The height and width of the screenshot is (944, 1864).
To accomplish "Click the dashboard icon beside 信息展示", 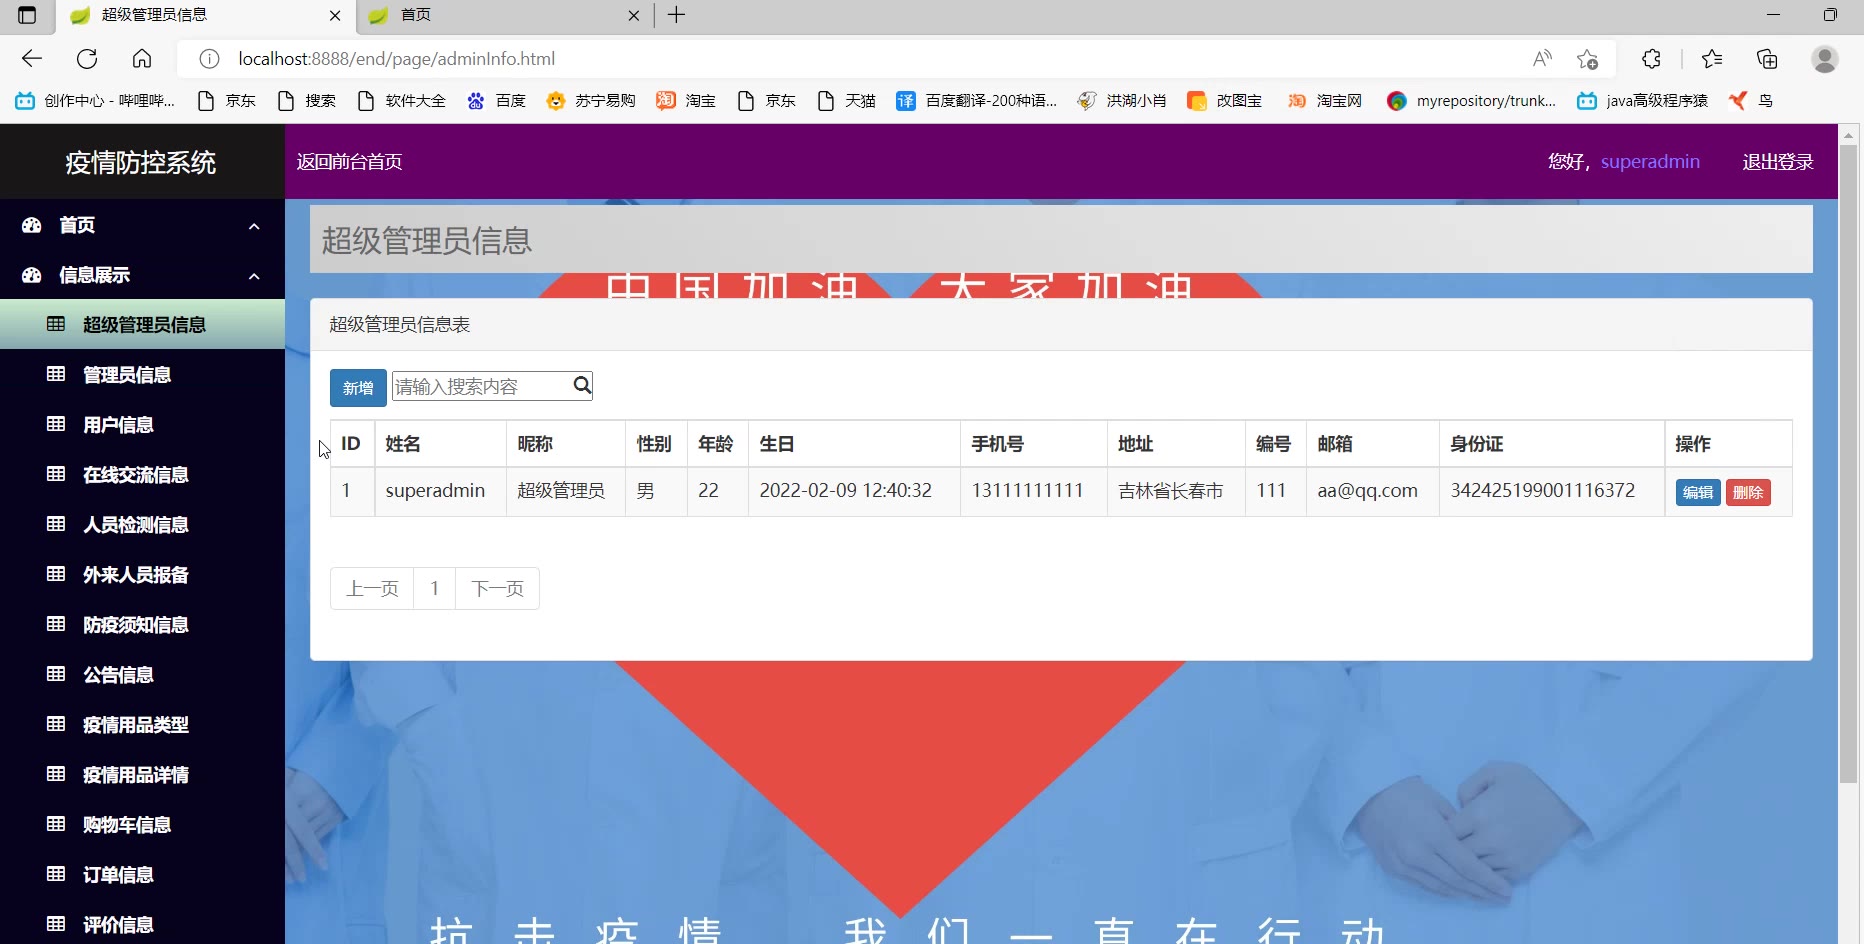I will tap(32, 275).
